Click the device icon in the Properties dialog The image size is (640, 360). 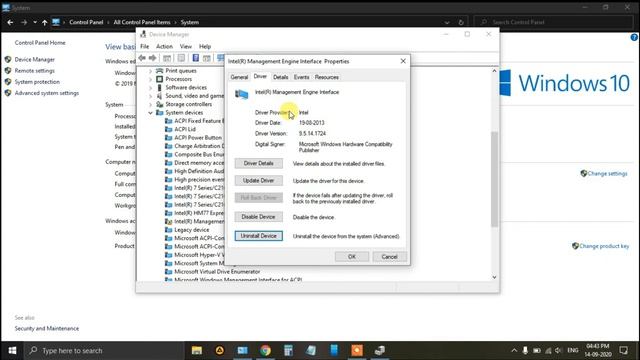(x=241, y=95)
